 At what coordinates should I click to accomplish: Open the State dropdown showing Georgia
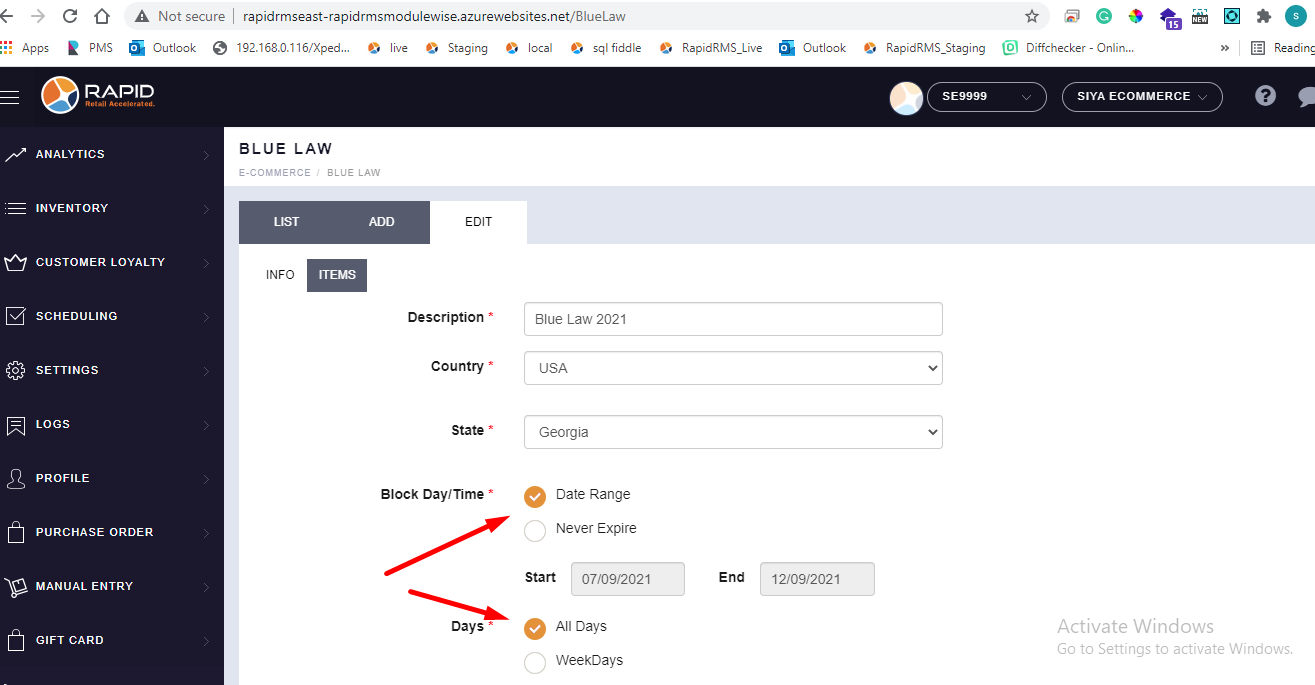tap(733, 432)
